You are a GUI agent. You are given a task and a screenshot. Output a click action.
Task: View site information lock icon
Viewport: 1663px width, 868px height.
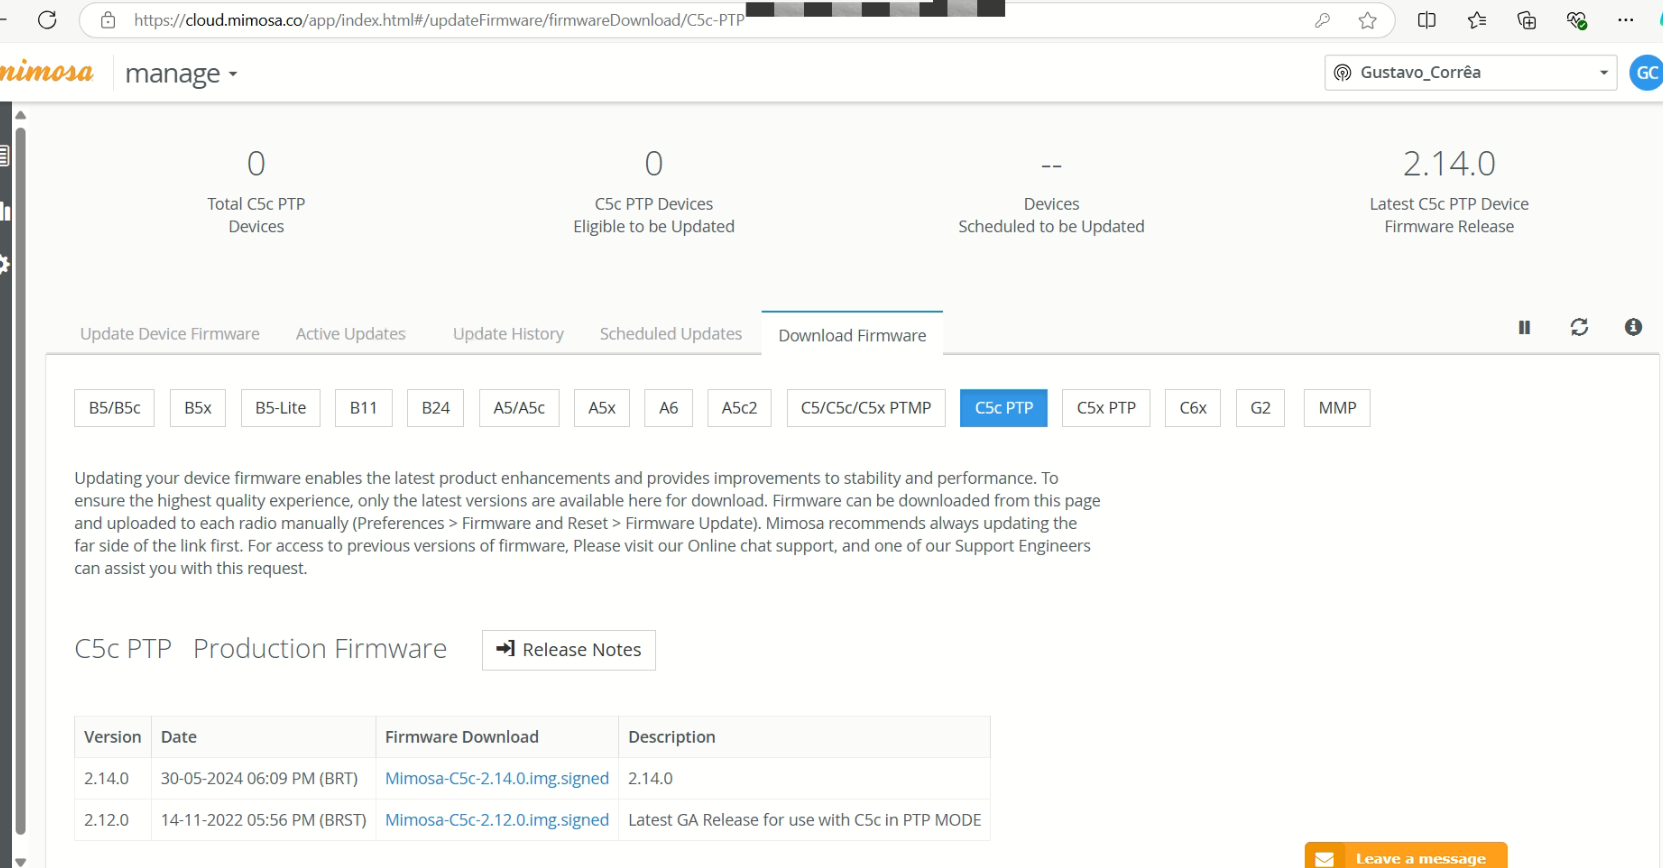pyautogui.click(x=108, y=20)
